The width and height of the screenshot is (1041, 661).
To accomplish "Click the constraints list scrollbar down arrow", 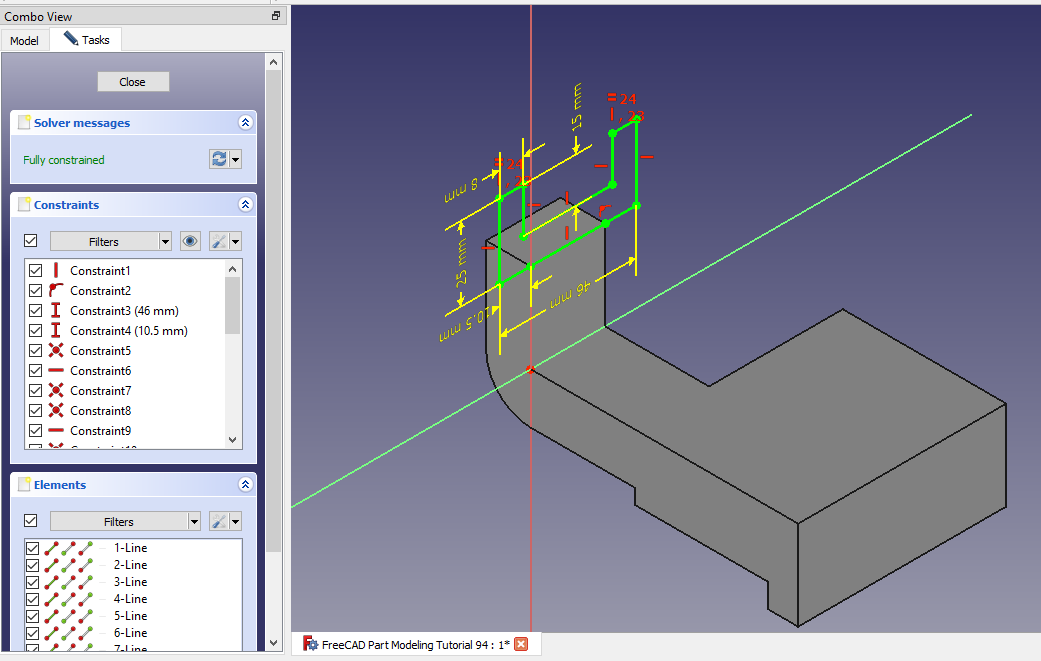I will coord(233,439).
